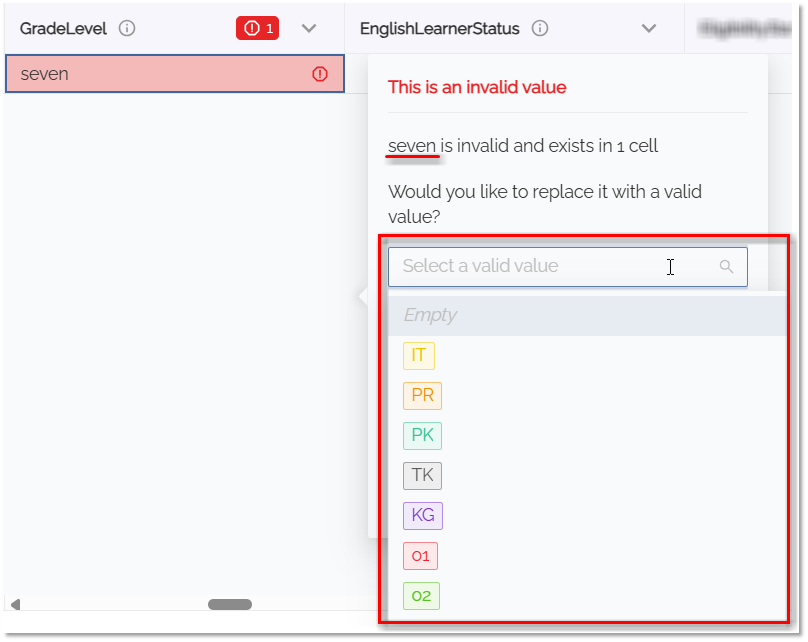Select the green 02 value swatch
This screenshot has height=642, width=808.
(x=420, y=595)
